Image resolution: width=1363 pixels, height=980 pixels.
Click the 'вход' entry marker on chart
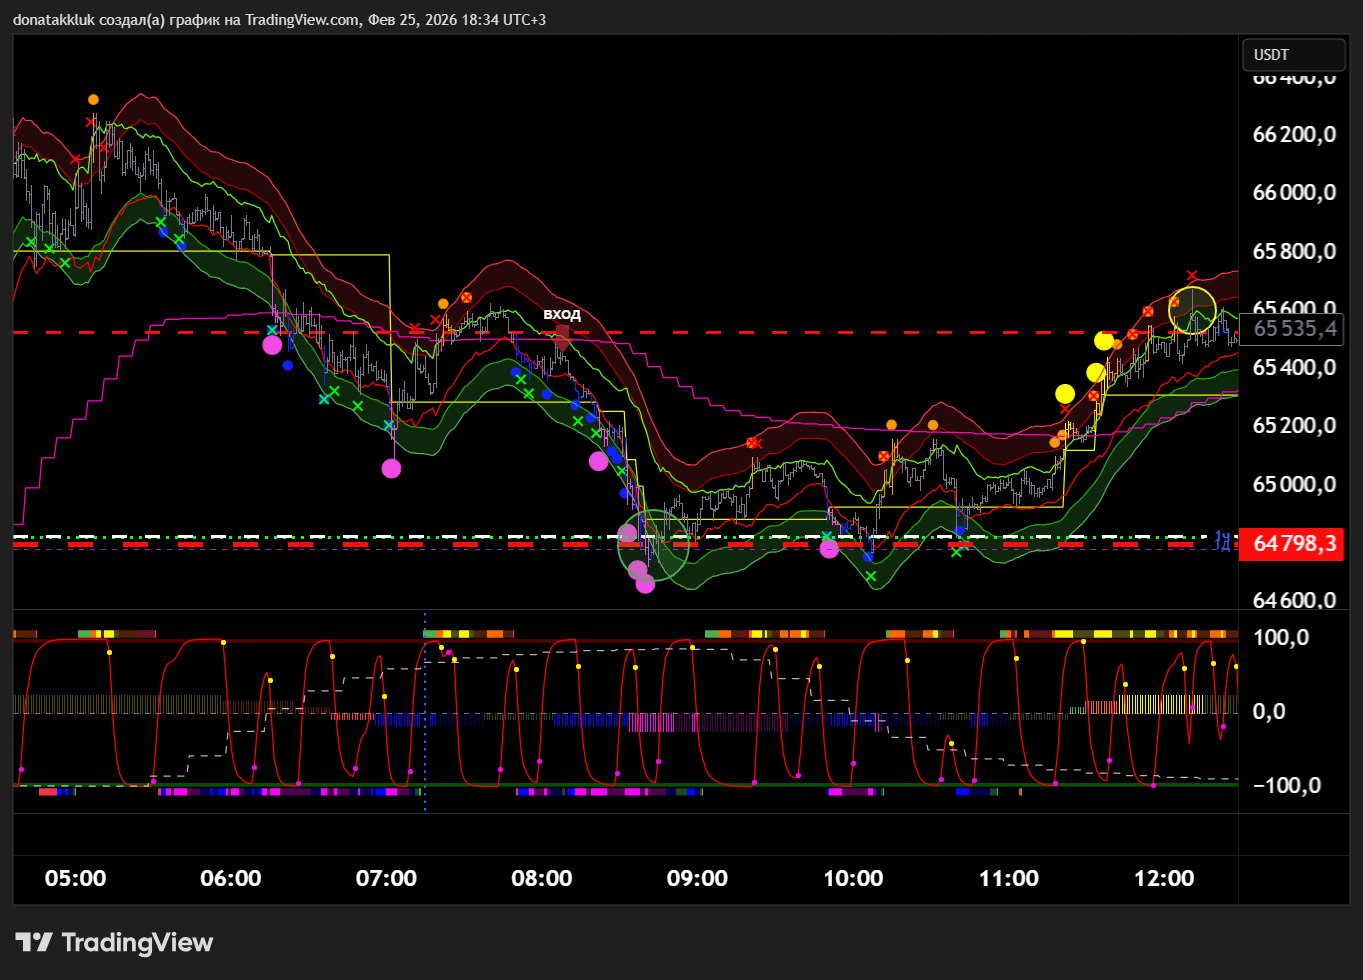pos(561,315)
